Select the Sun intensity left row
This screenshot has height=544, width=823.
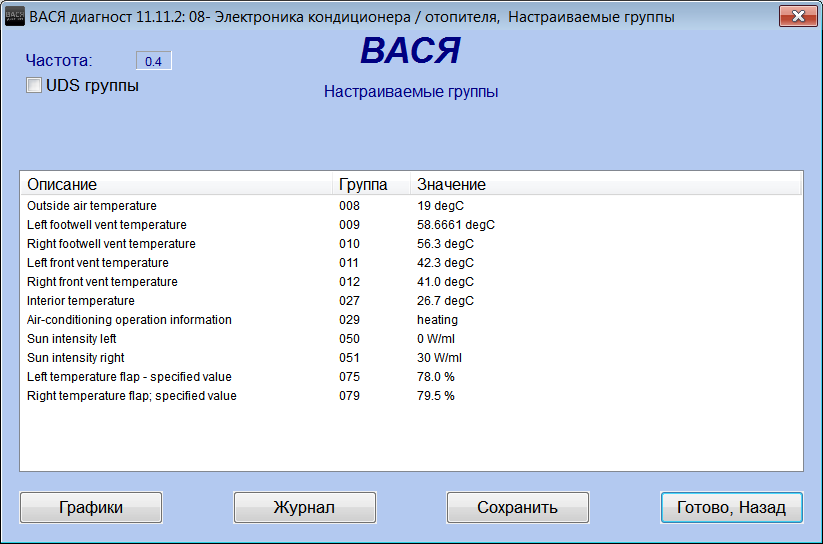click(72, 339)
